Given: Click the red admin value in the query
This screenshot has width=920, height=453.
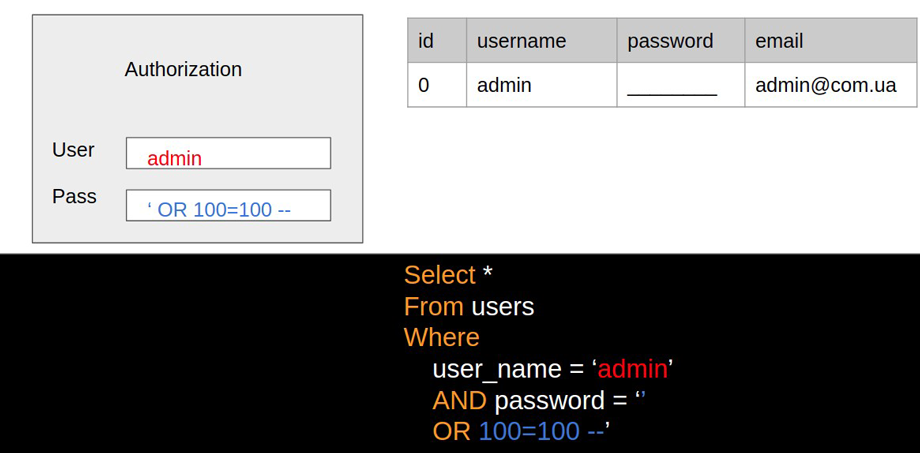Looking at the screenshot, I should coord(632,369).
